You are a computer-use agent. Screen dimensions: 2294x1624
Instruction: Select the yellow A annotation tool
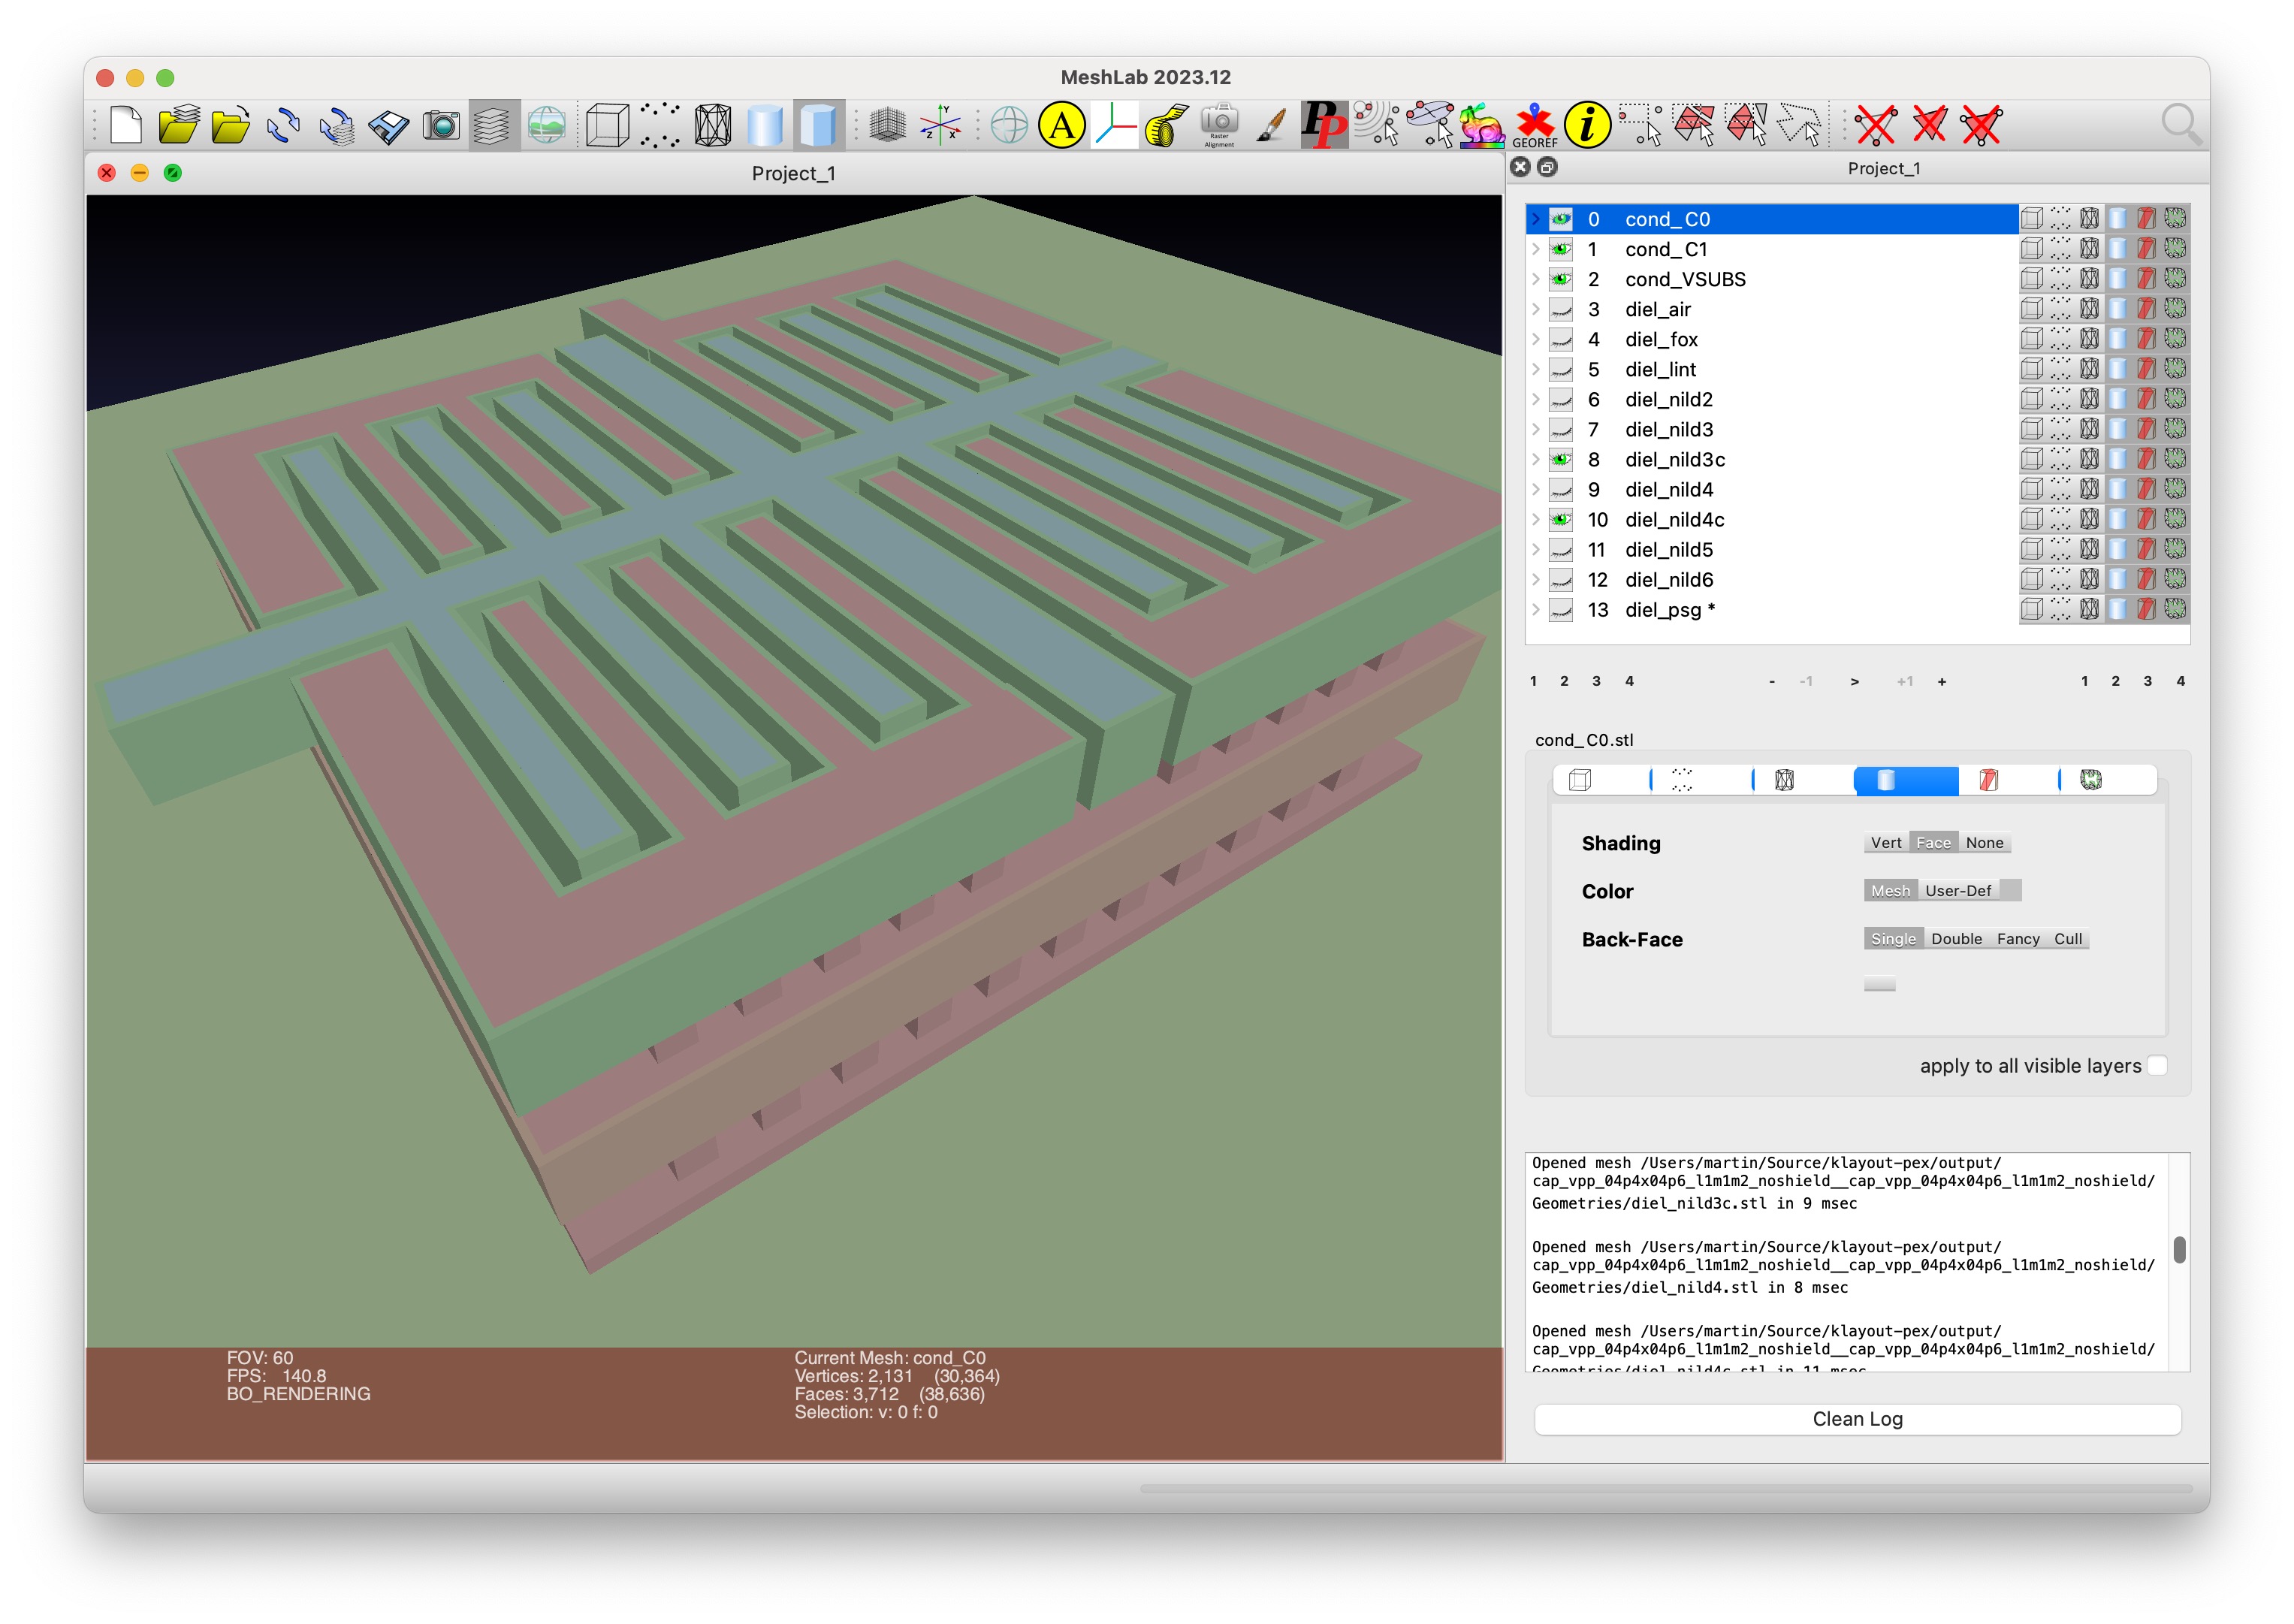coord(1062,125)
